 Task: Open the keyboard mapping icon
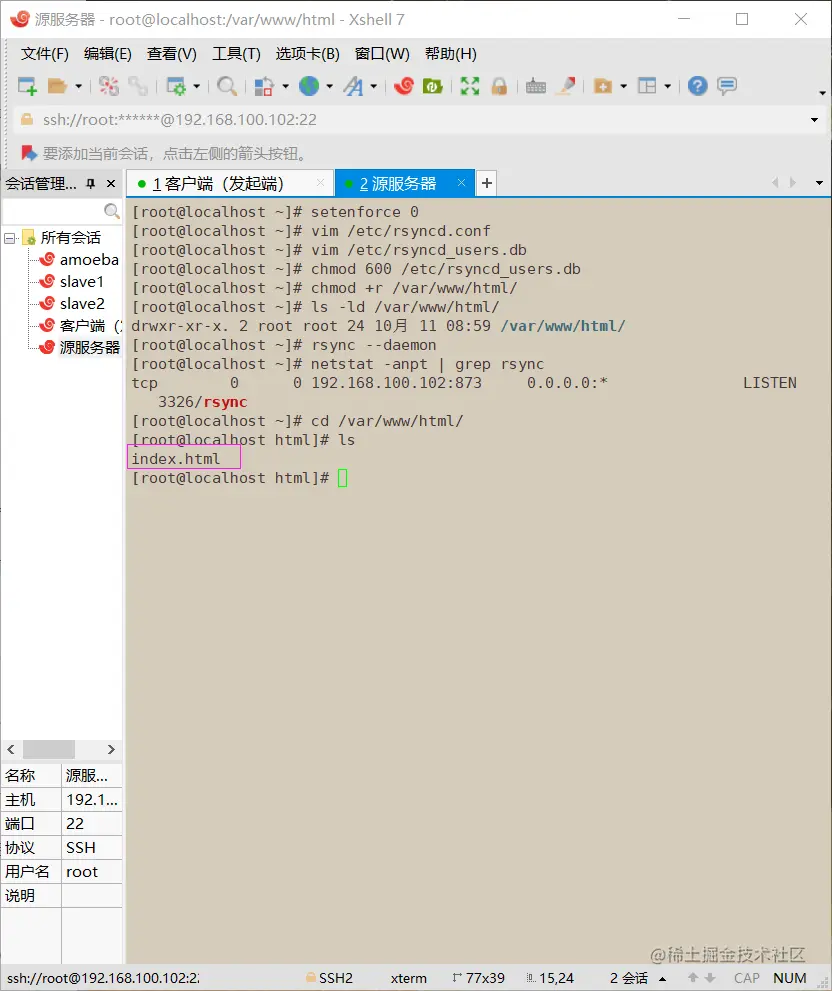click(x=535, y=86)
